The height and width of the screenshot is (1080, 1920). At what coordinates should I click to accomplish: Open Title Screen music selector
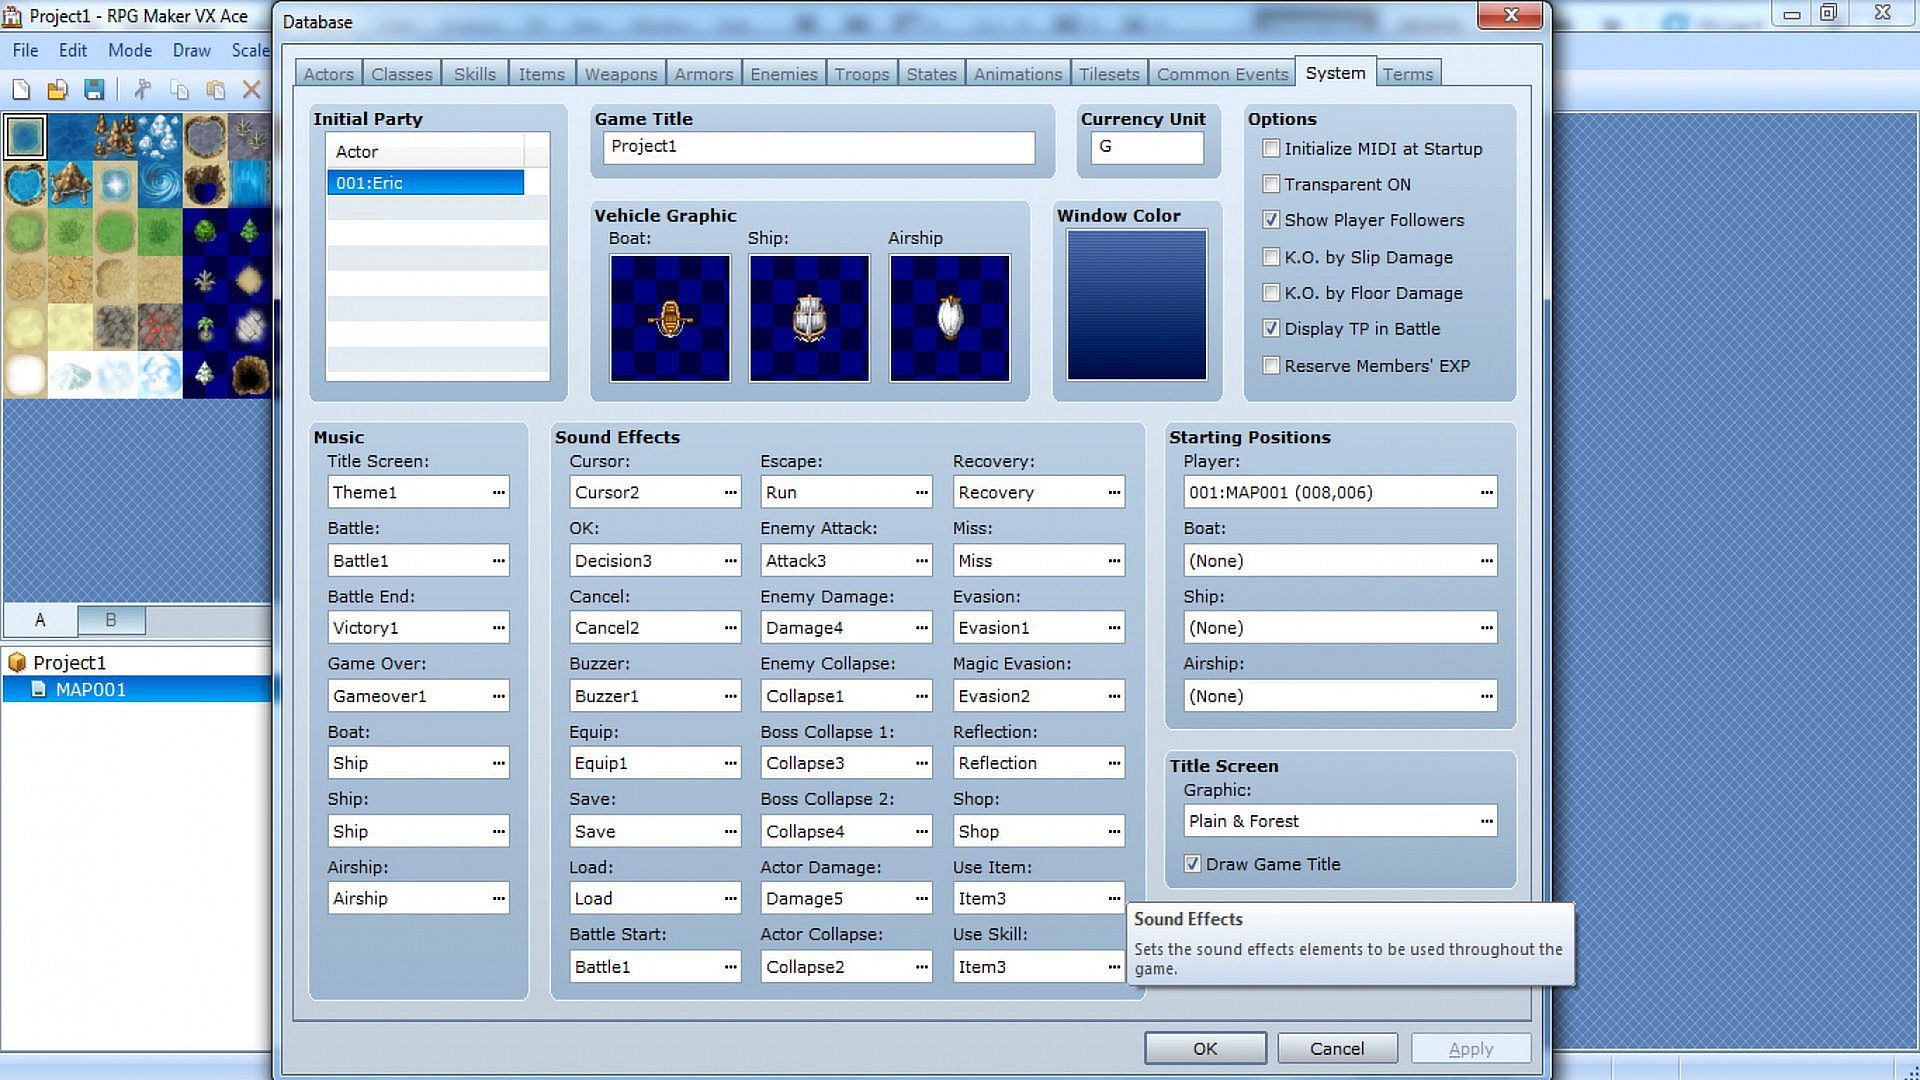tap(498, 492)
